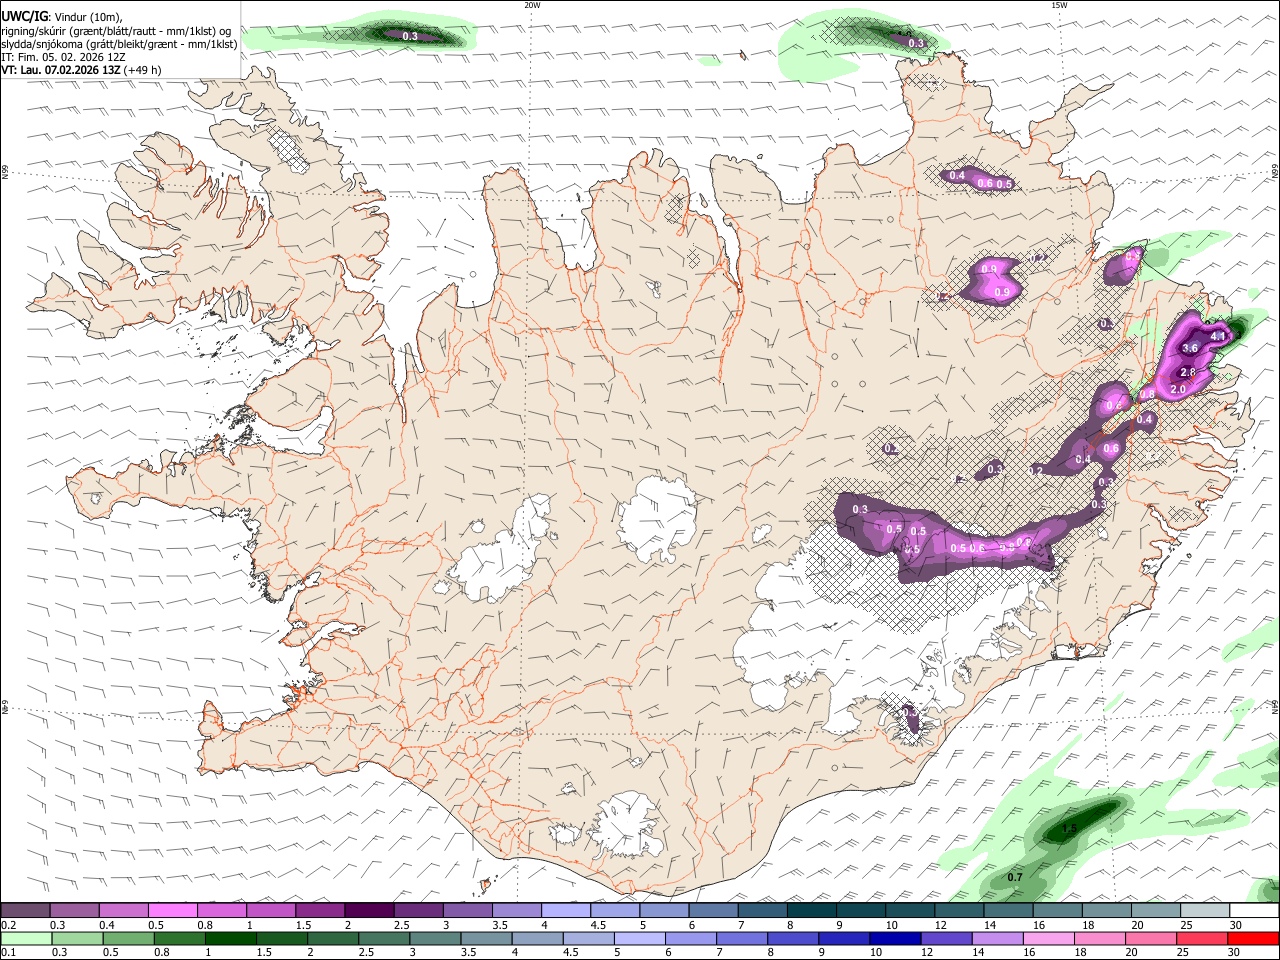1280x960 pixels.
Task: Click the navy blue swatch in lower legend
Action: 894,939
